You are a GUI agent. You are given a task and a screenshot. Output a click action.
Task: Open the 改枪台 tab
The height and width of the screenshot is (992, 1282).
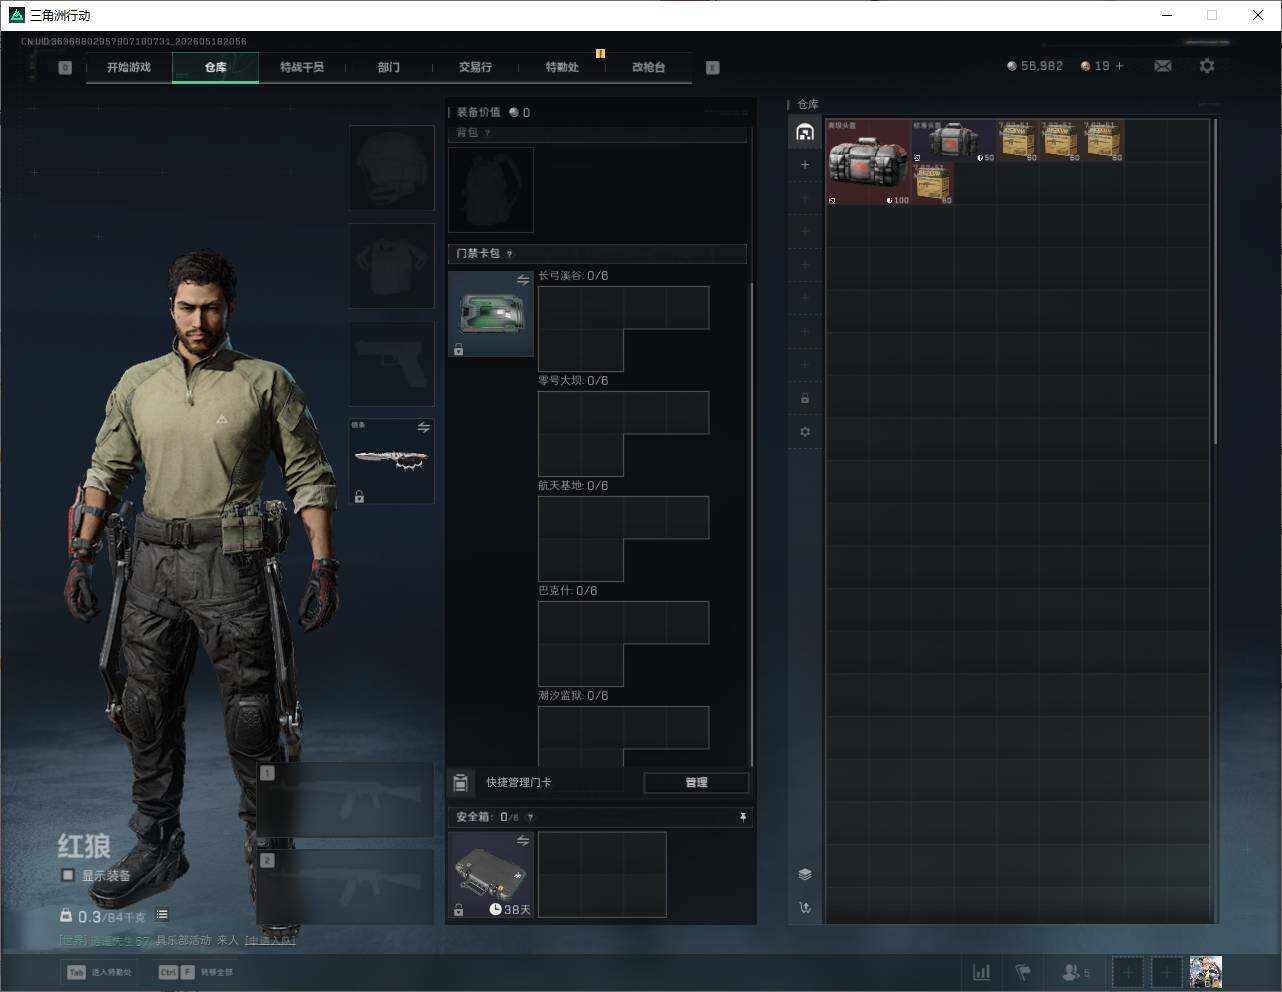[x=648, y=67]
